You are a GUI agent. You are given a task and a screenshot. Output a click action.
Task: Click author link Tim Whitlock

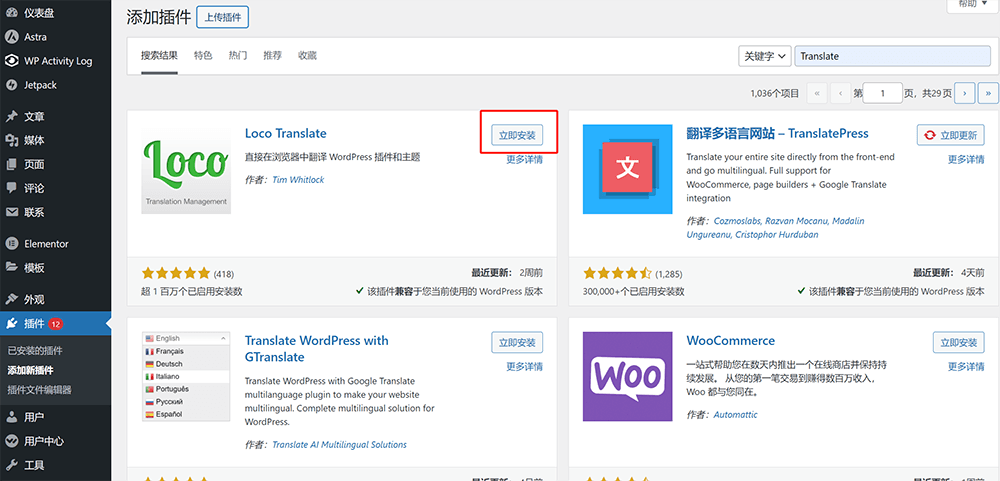[x=298, y=180]
